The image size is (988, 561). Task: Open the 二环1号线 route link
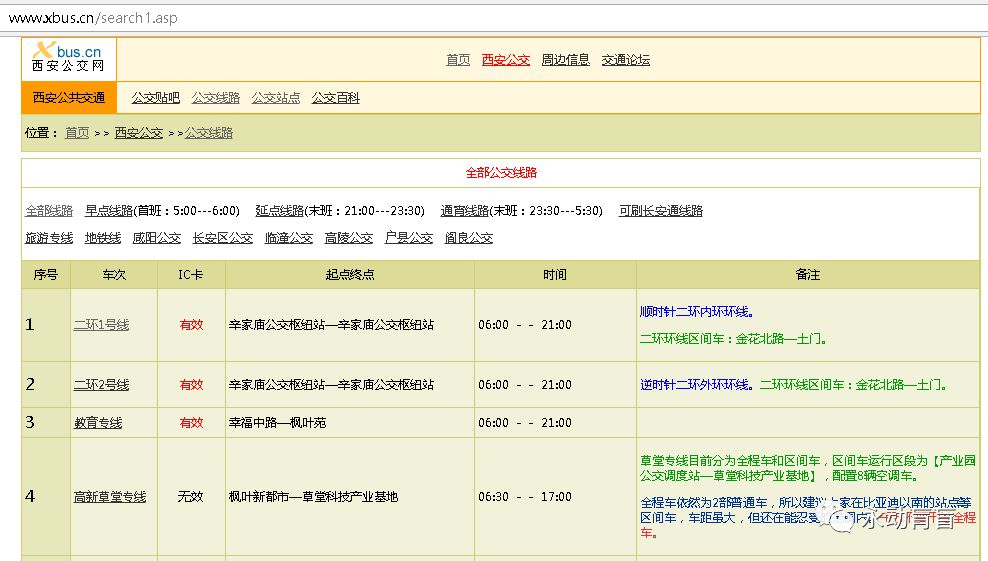click(x=101, y=325)
